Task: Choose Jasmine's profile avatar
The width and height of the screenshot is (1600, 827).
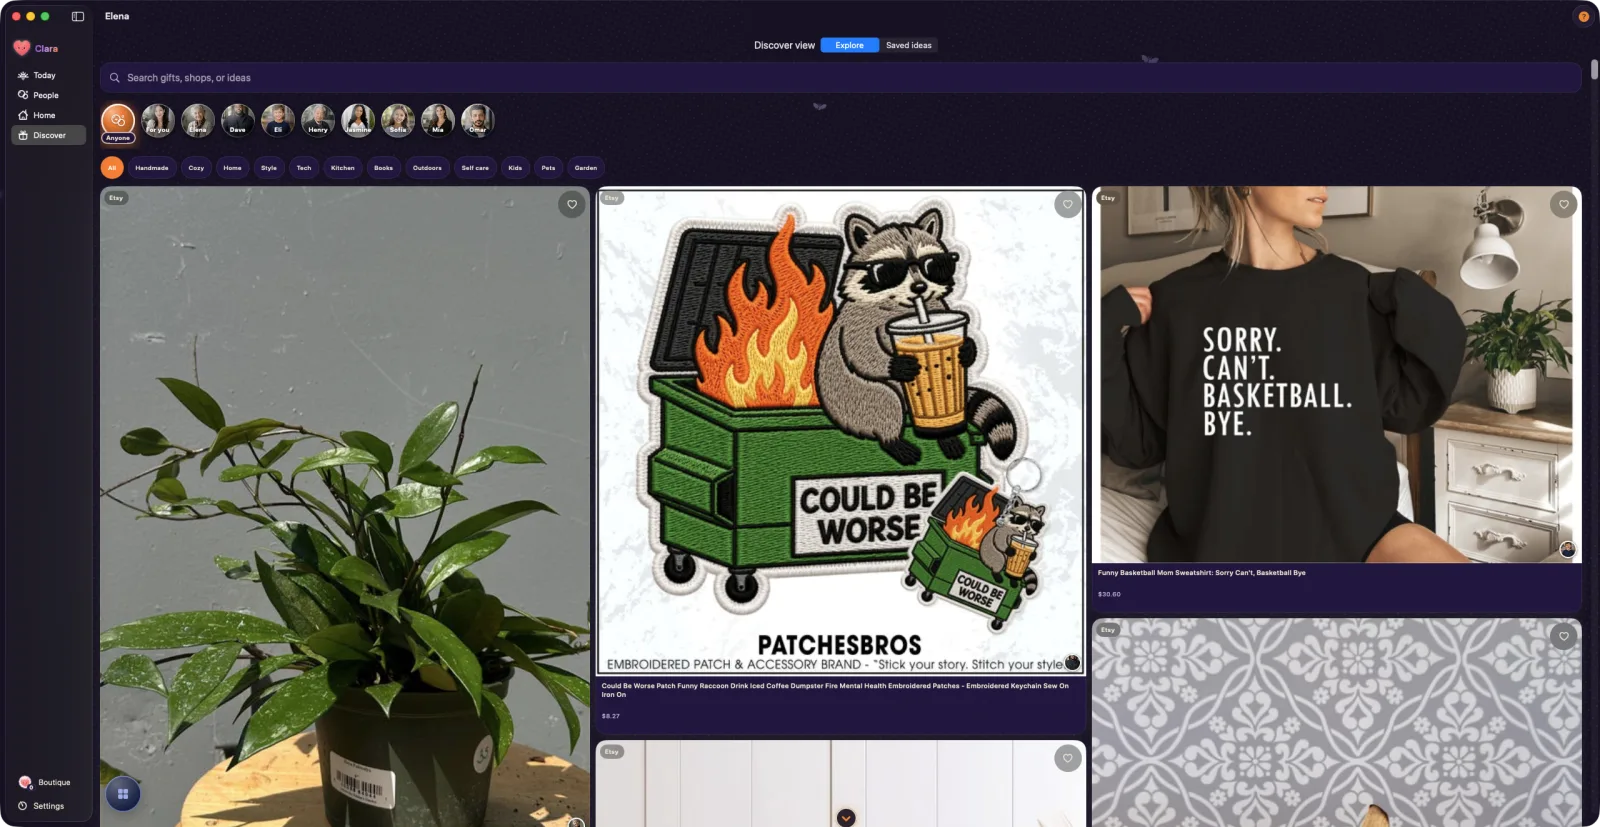Action: pos(358,120)
